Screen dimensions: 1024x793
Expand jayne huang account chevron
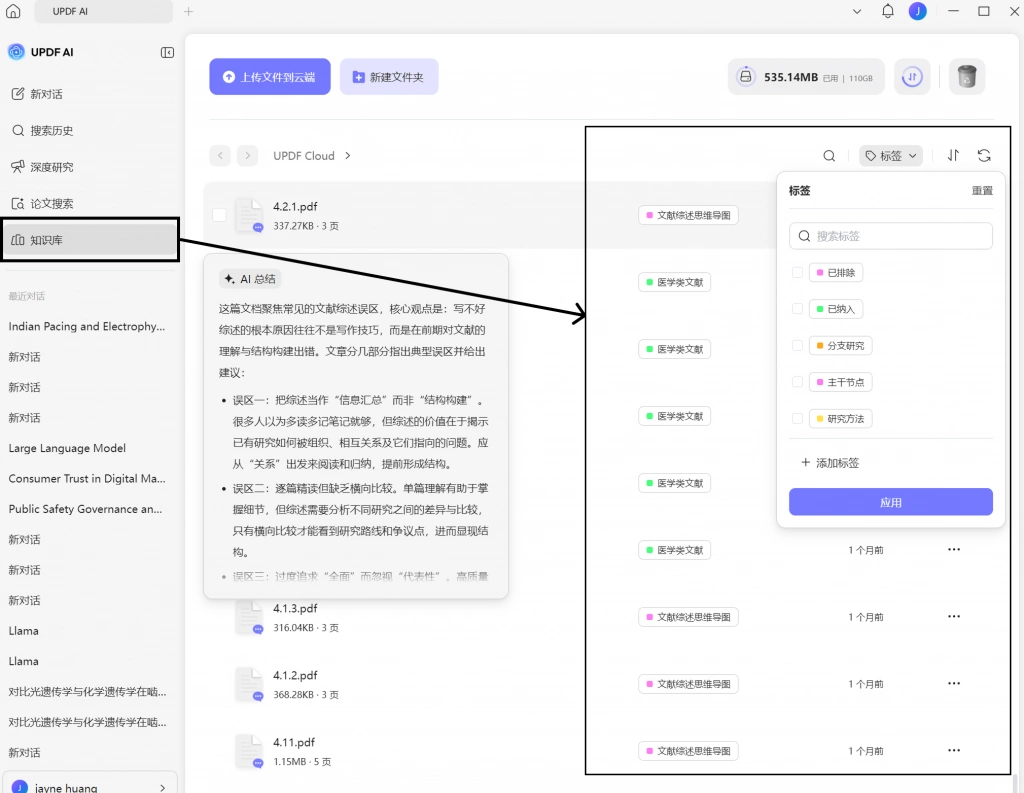tap(162, 788)
